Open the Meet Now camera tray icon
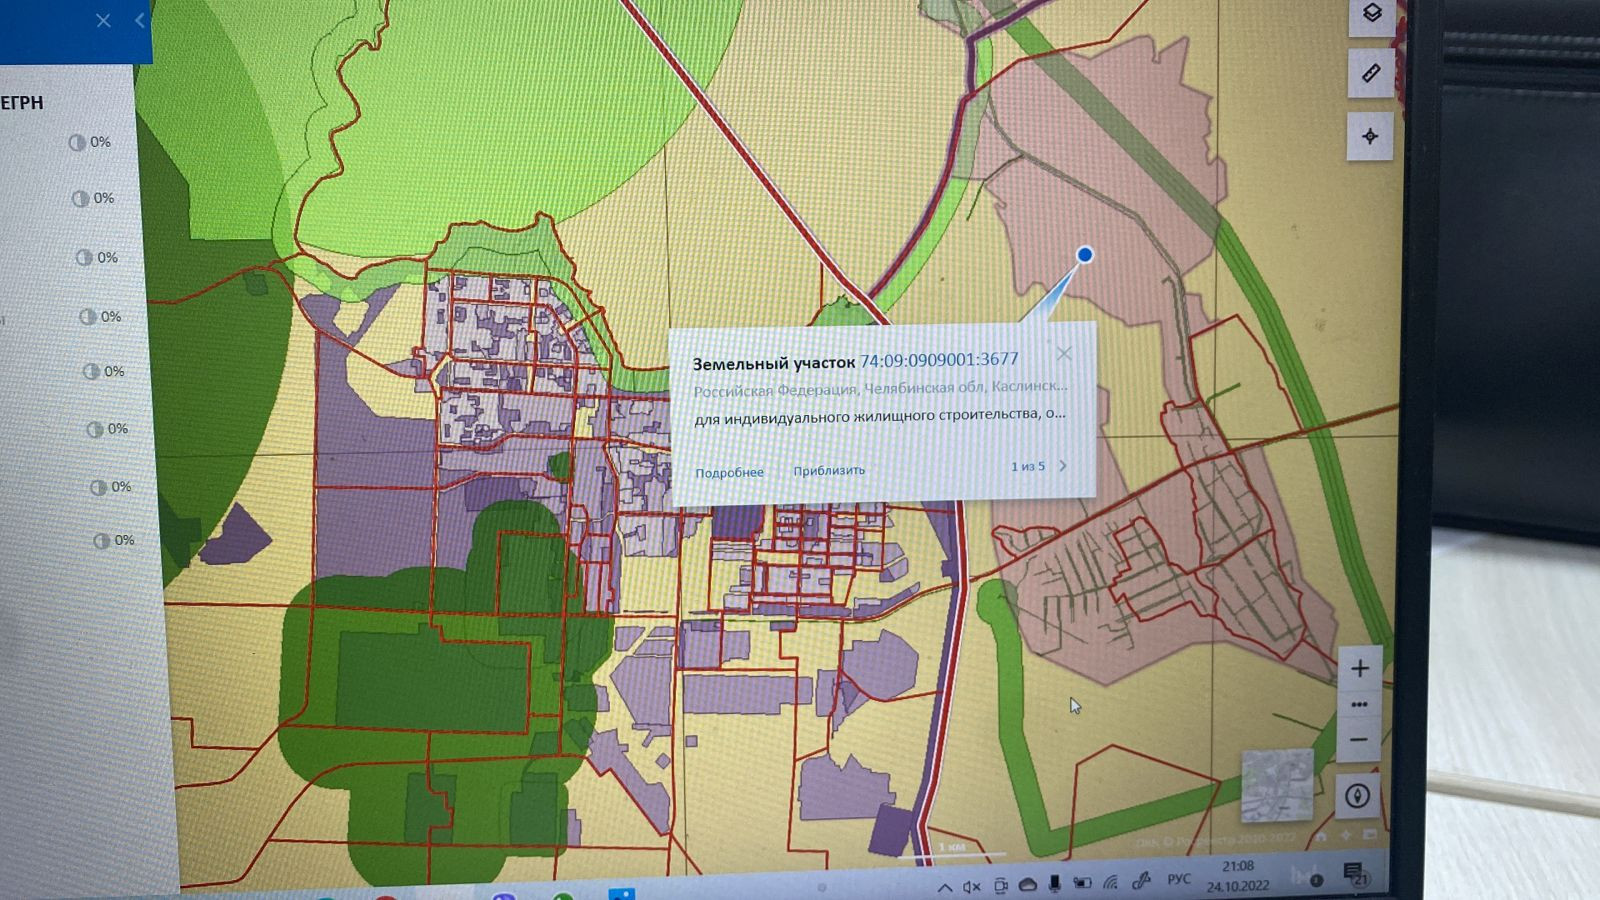Screen dimensions: 1600x900 (x=1000, y=886)
